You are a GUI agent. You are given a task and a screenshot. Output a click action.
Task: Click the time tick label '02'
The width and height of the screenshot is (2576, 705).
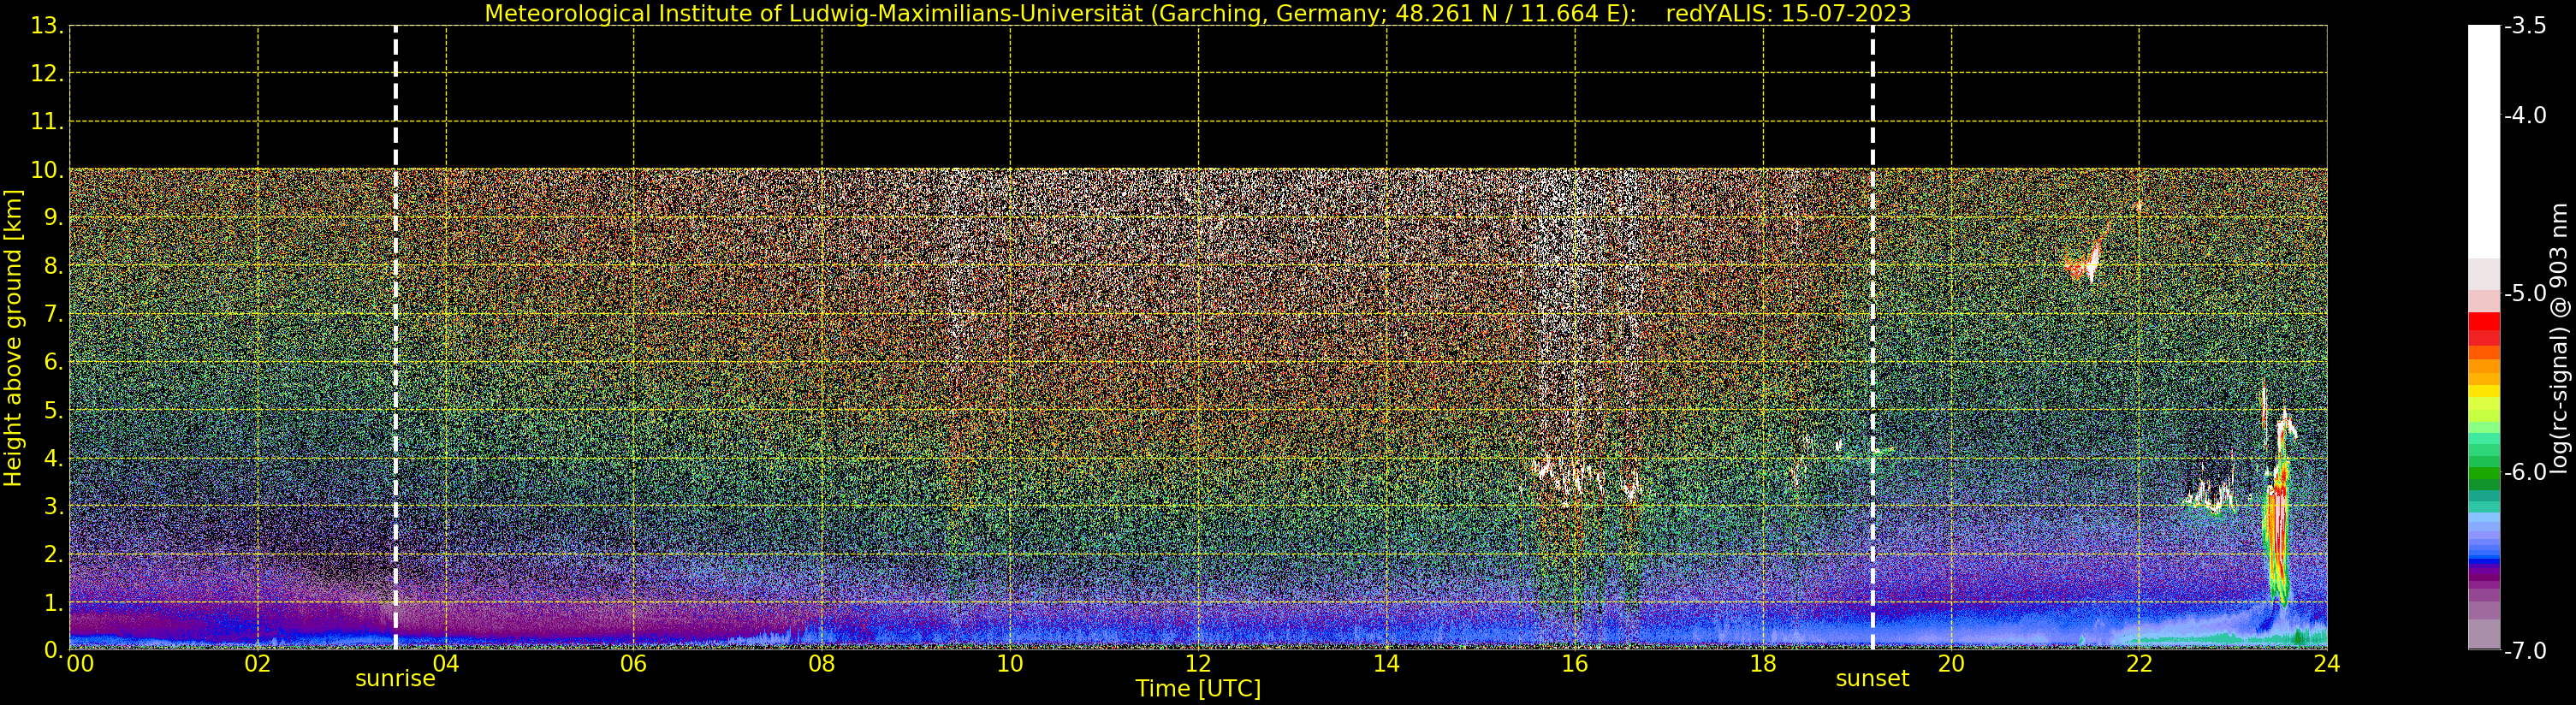258,664
